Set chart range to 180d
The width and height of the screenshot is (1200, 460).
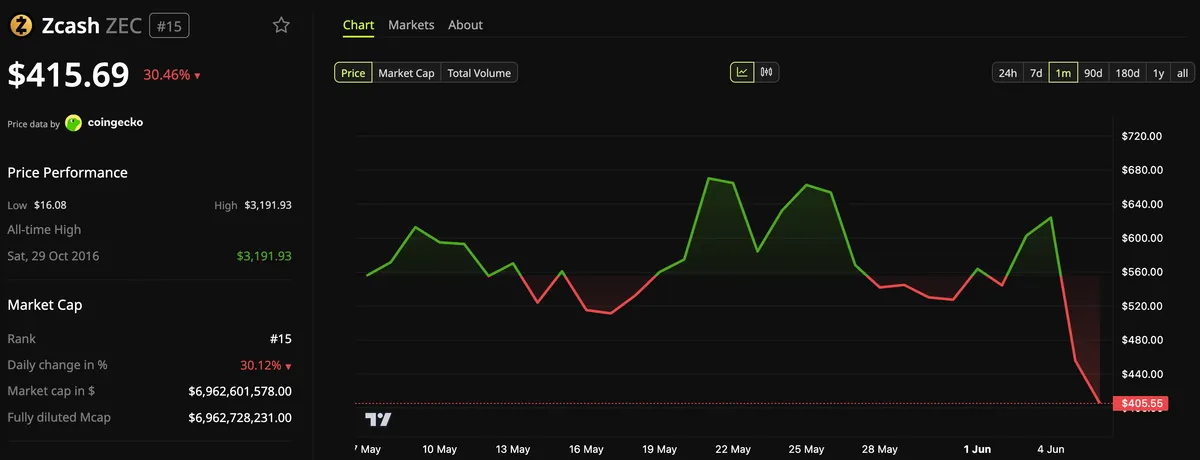click(x=1127, y=72)
